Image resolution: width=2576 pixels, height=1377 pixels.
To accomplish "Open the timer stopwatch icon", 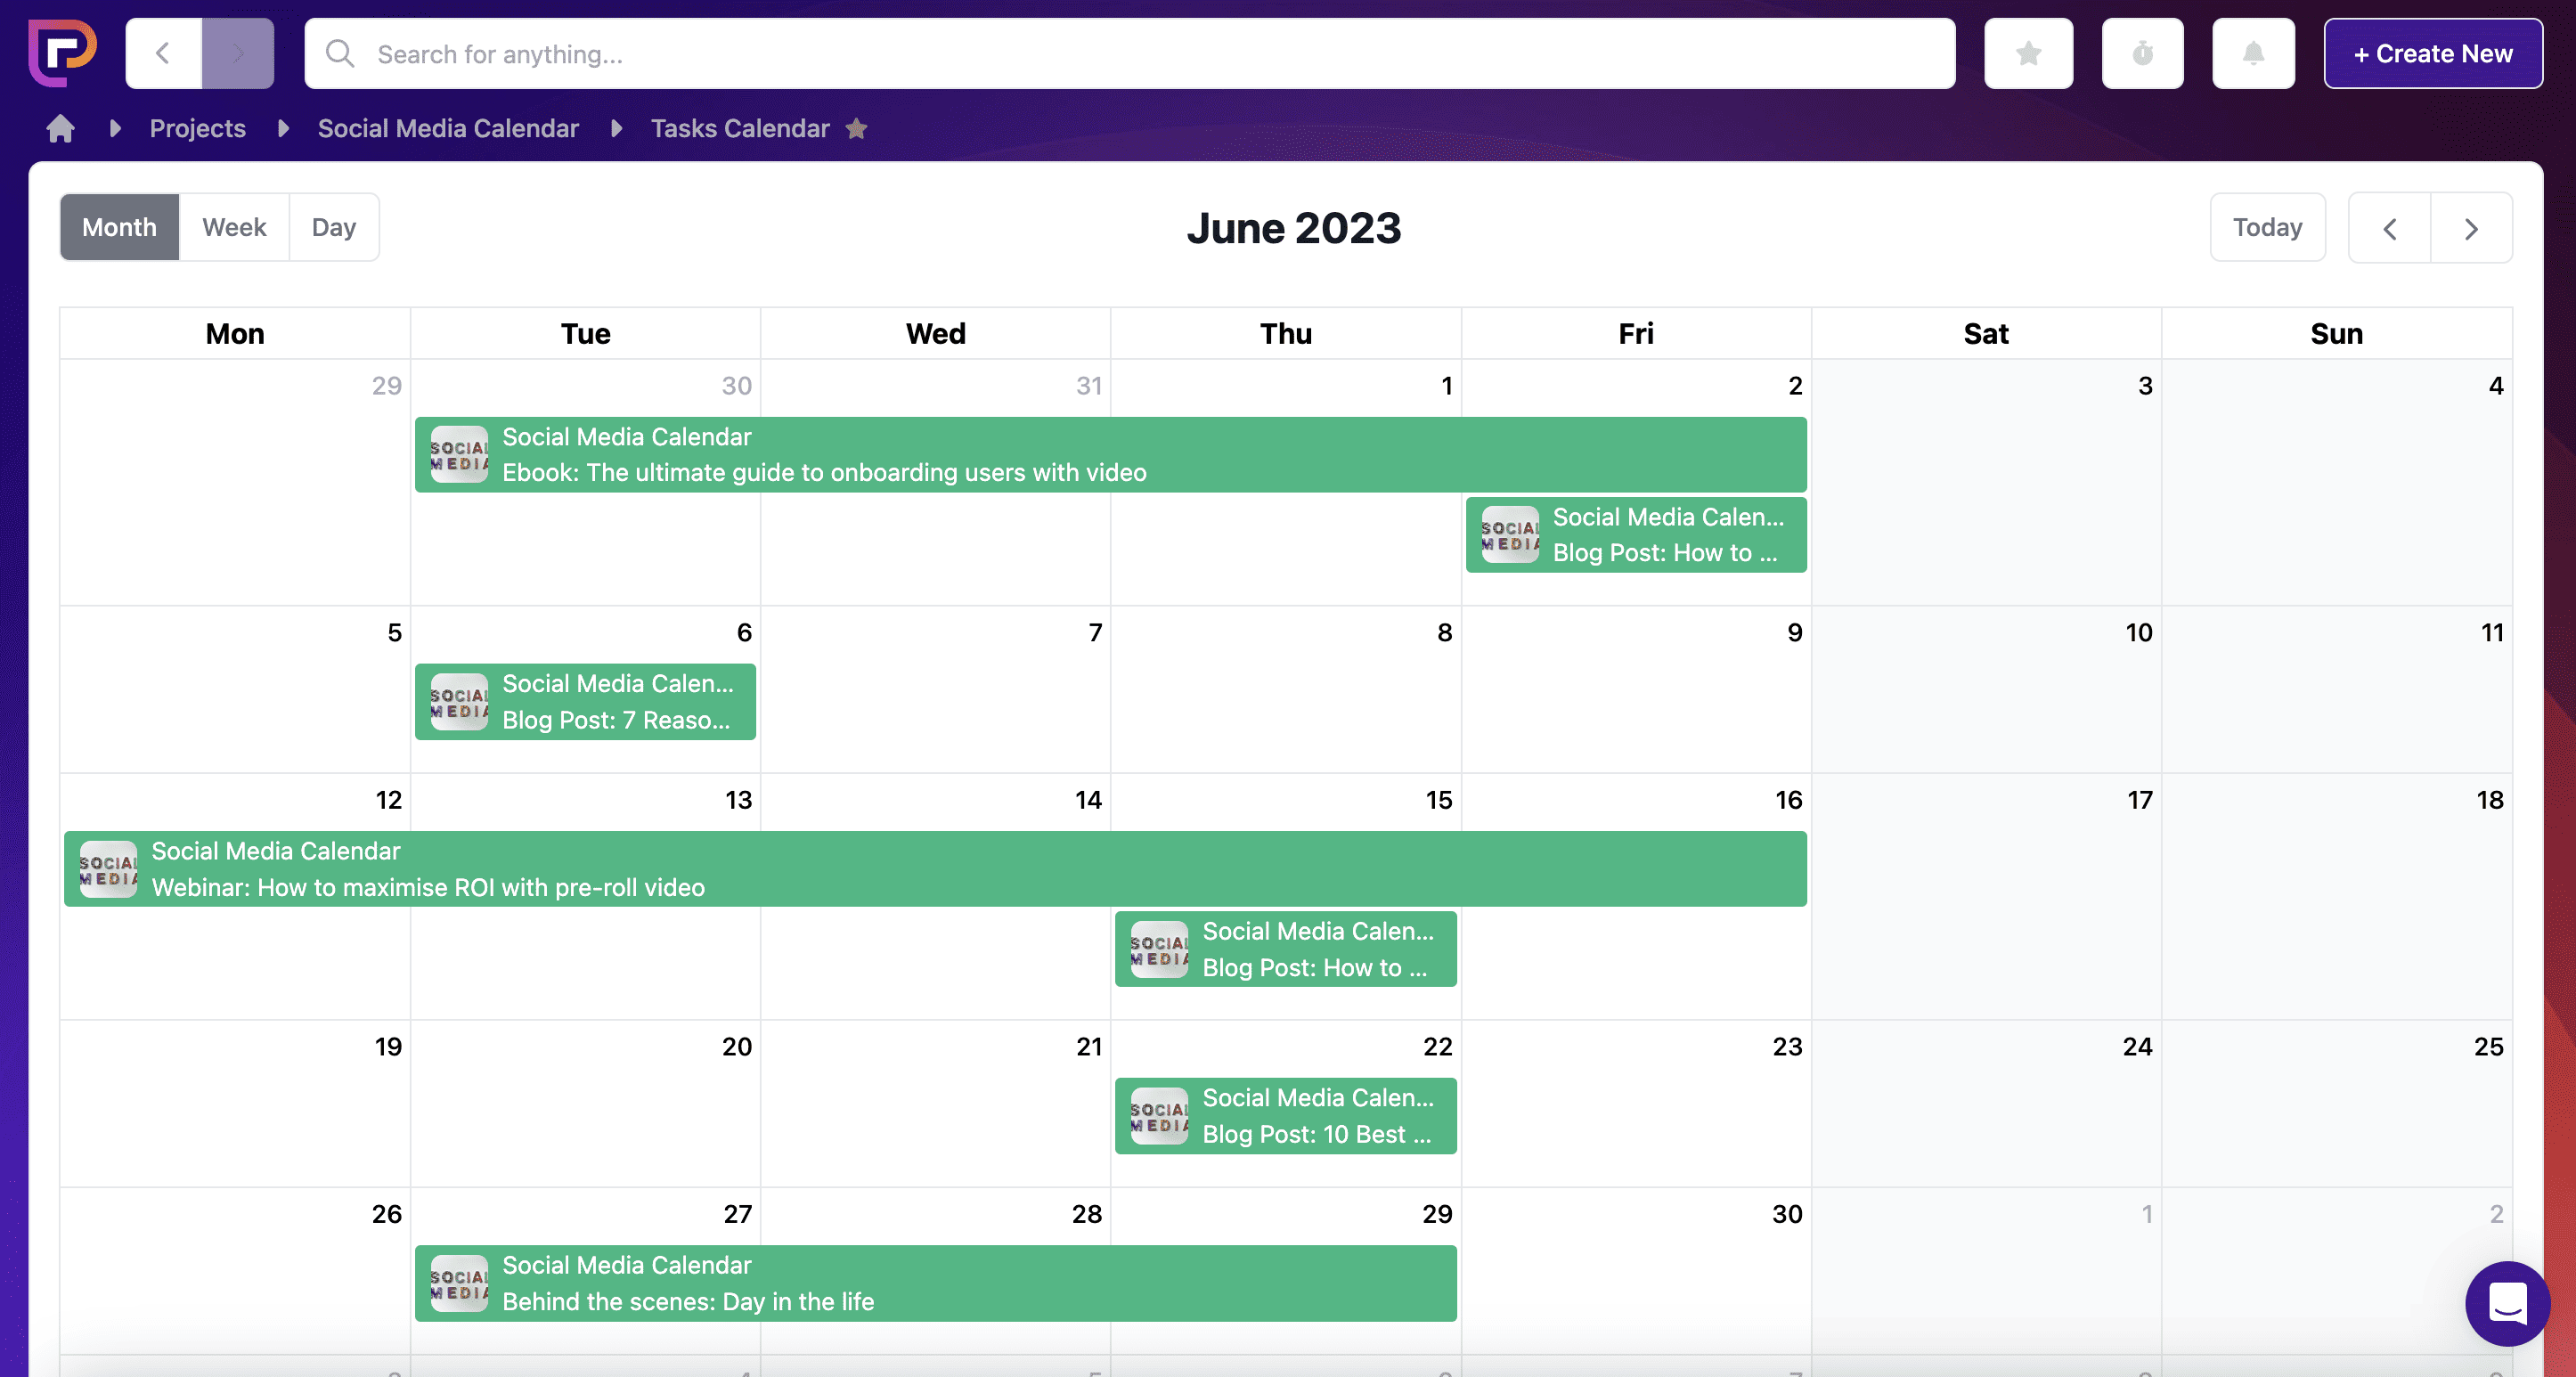I will click(2142, 53).
